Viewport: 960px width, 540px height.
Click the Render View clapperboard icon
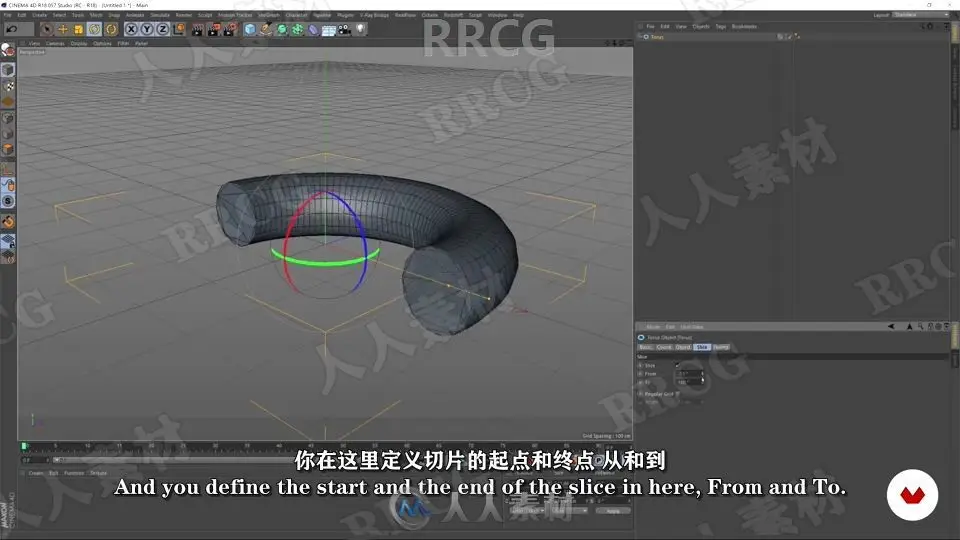pyautogui.click(x=198, y=29)
